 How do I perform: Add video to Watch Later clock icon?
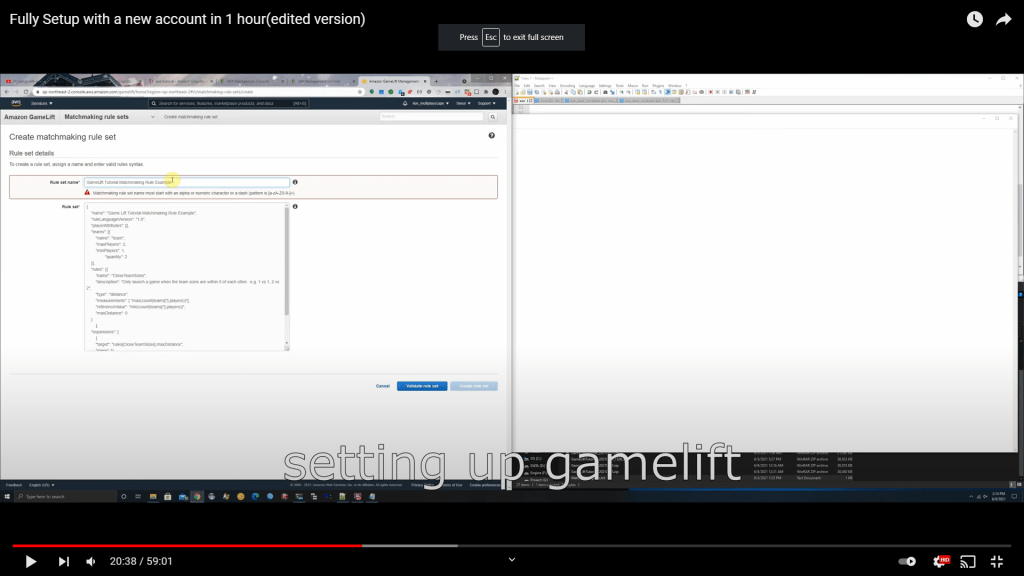[x=974, y=19]
